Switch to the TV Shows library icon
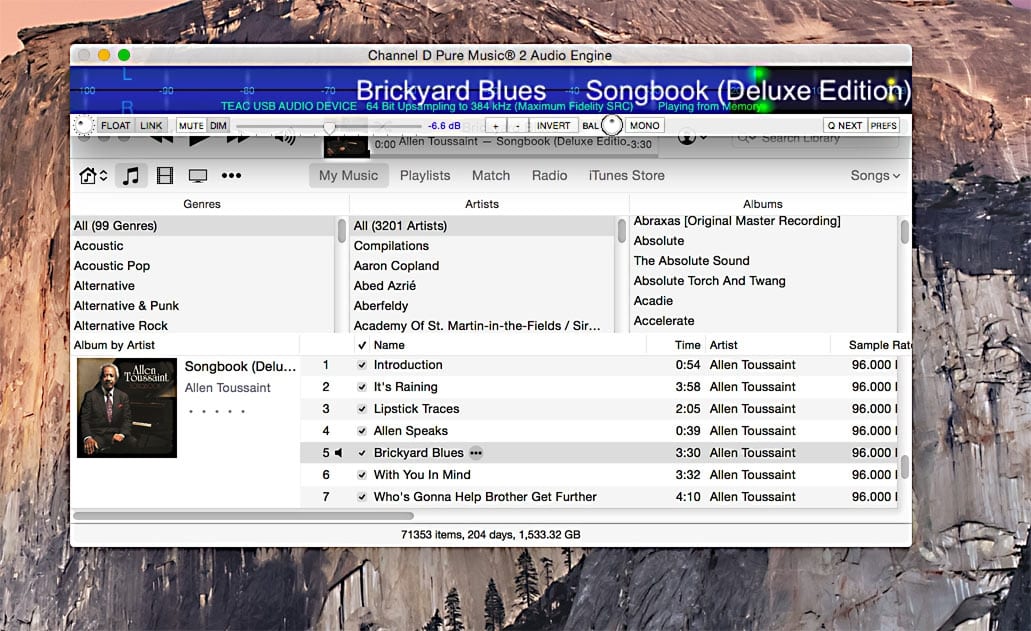The image size is (1031, 631). (198, 175)
